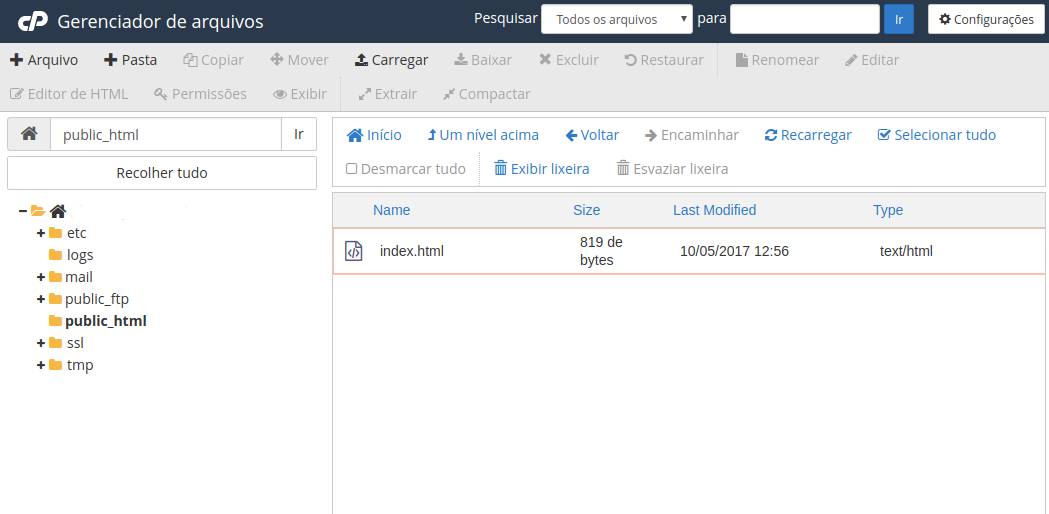This screenshot has height=514, width=1049.
Task: Navigate back using Voltar
Action: (x=592, y=135)
